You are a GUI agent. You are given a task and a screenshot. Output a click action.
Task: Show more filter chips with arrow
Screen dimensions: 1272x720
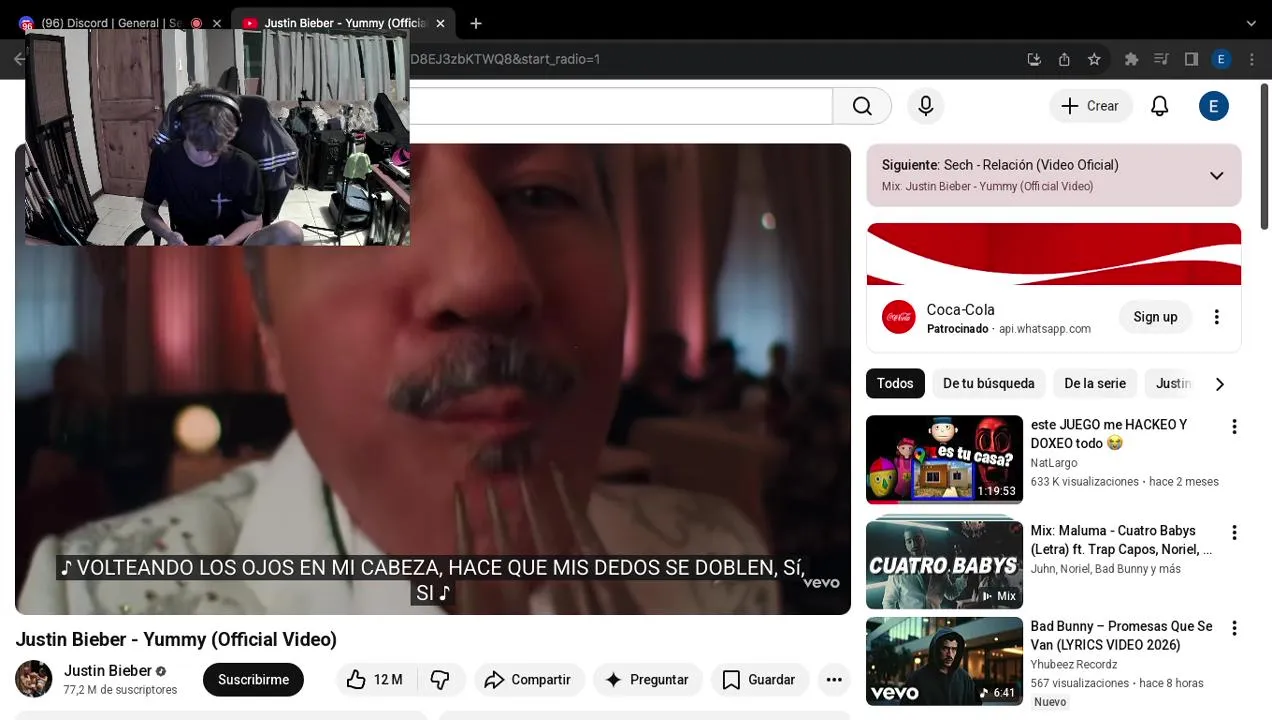[1219, 384]
